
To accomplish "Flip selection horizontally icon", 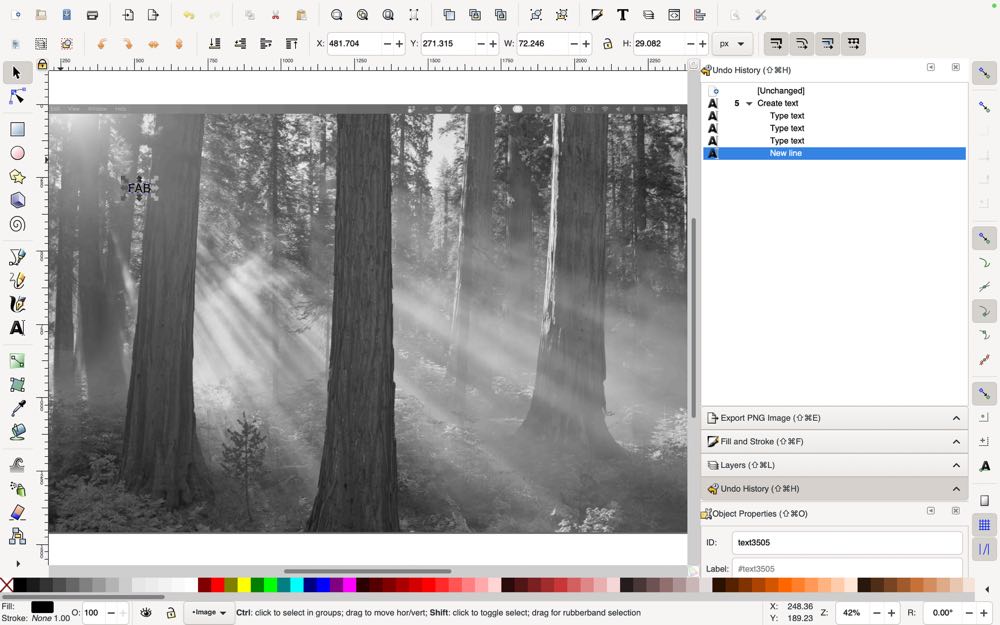I will coord(153,43).
